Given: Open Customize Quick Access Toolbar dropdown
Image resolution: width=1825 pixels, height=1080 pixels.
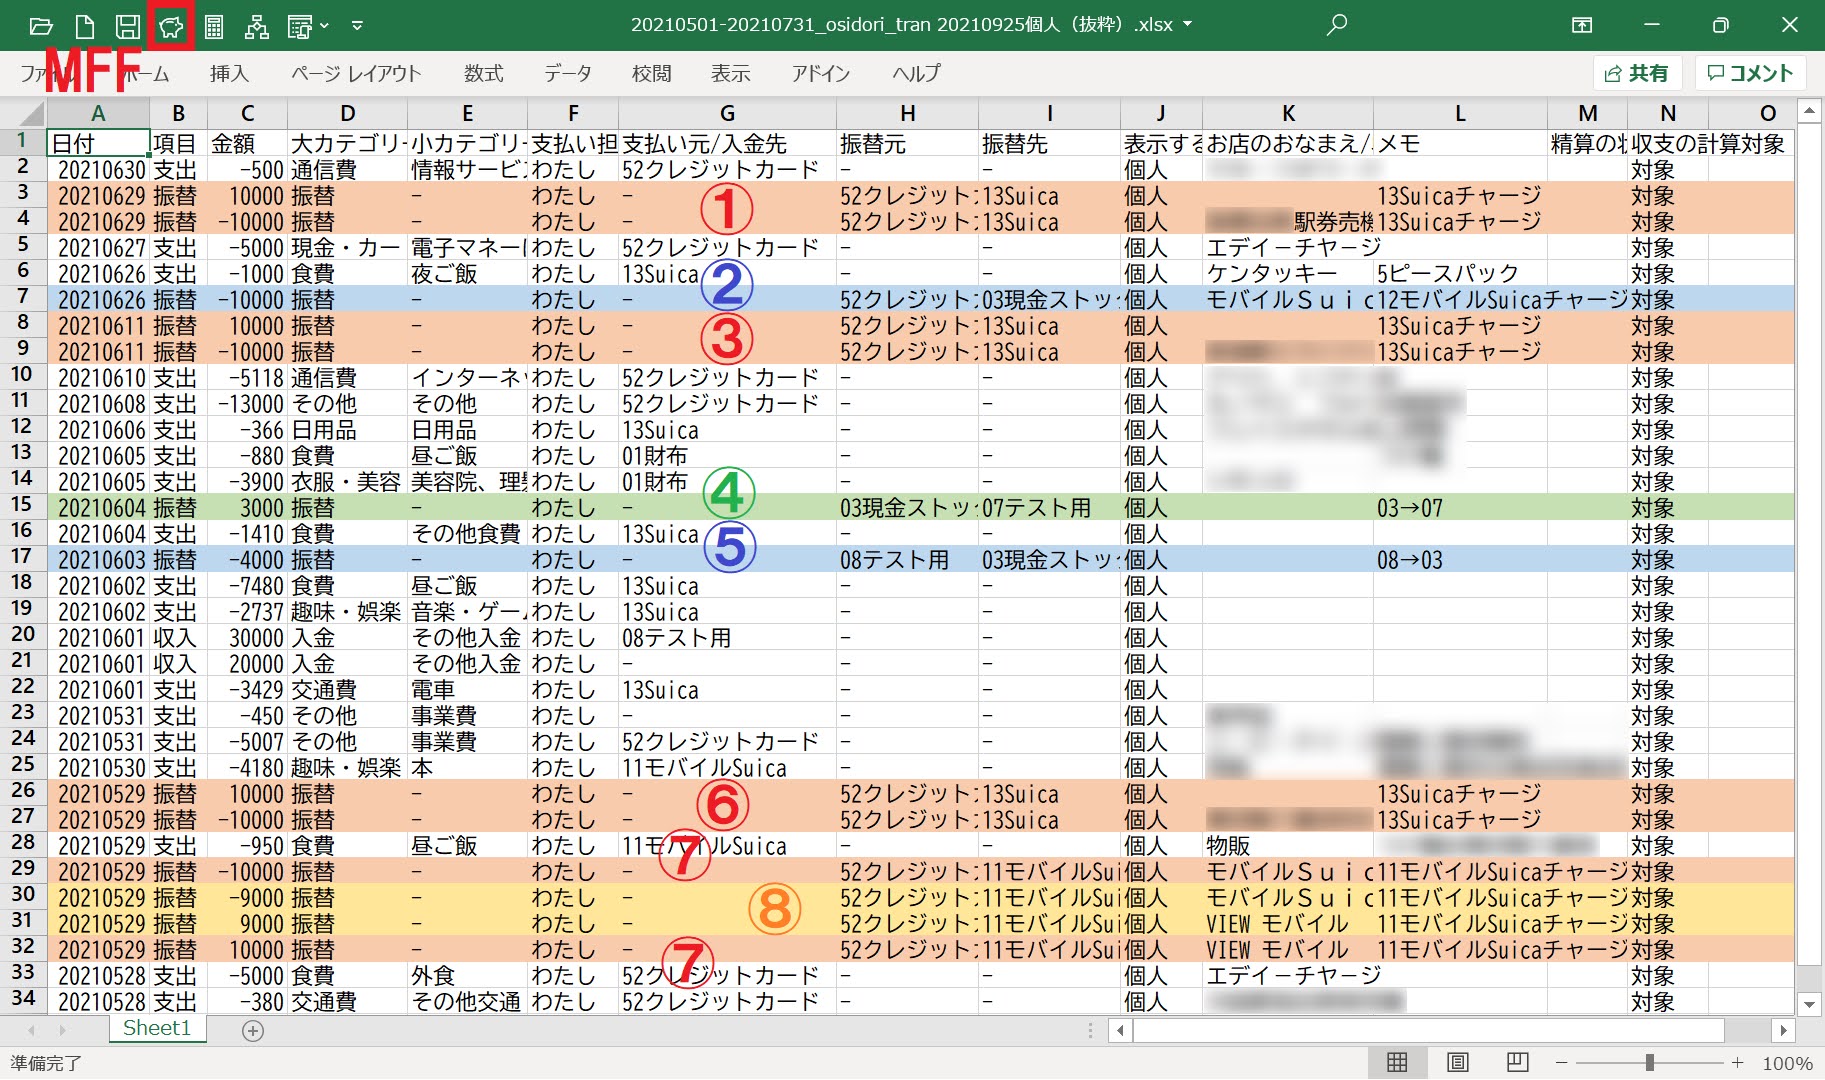Looking at the screenshot, I should coord(357,26).
